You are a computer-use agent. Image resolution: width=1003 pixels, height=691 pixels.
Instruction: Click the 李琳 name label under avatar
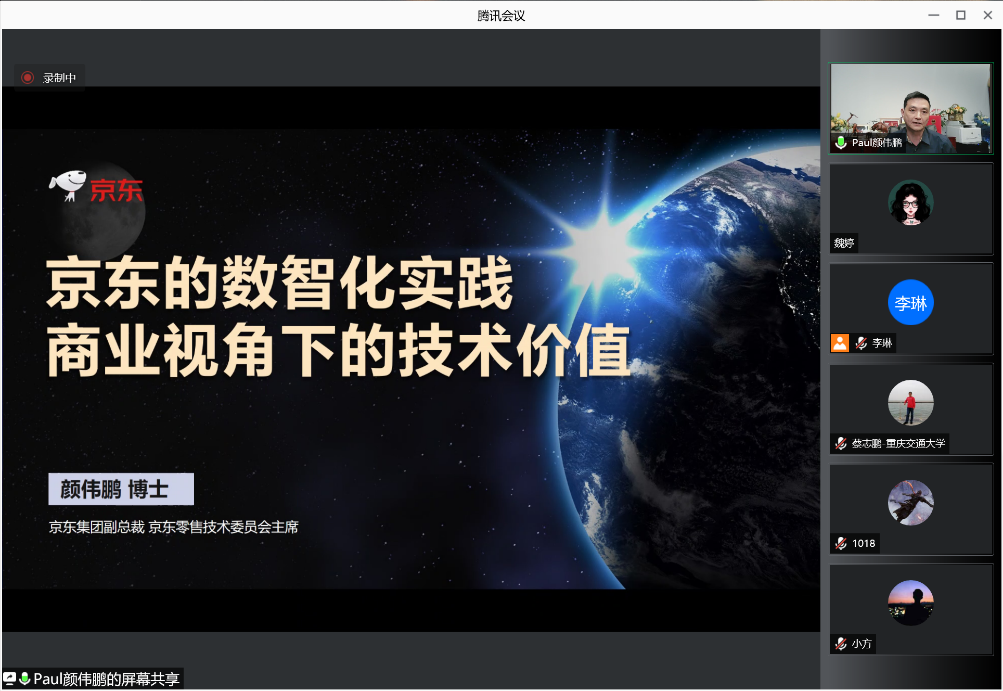pos(882,343)
